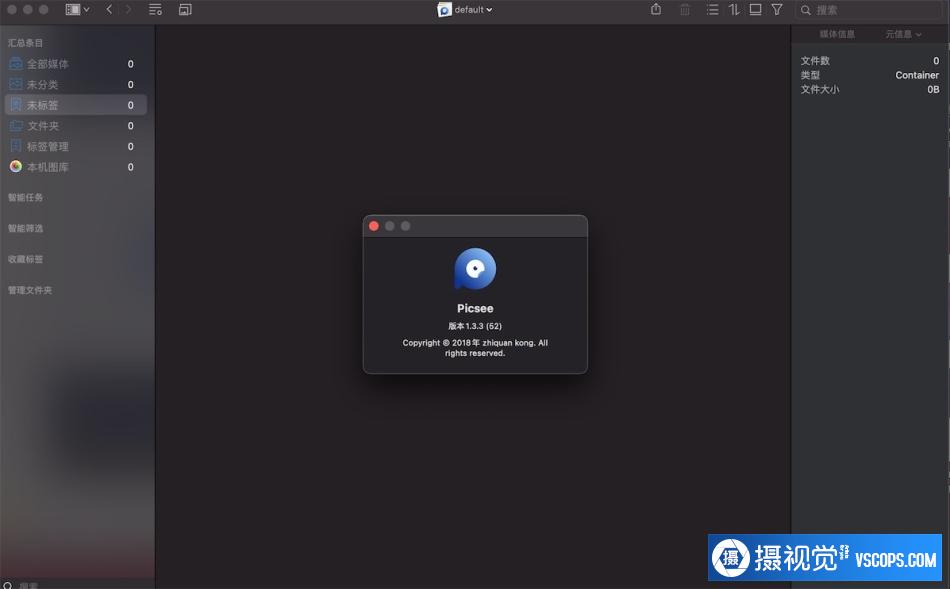Click the 未分类 sidebar icon
Screen dimensions: 950x589
tap(16, 84)
